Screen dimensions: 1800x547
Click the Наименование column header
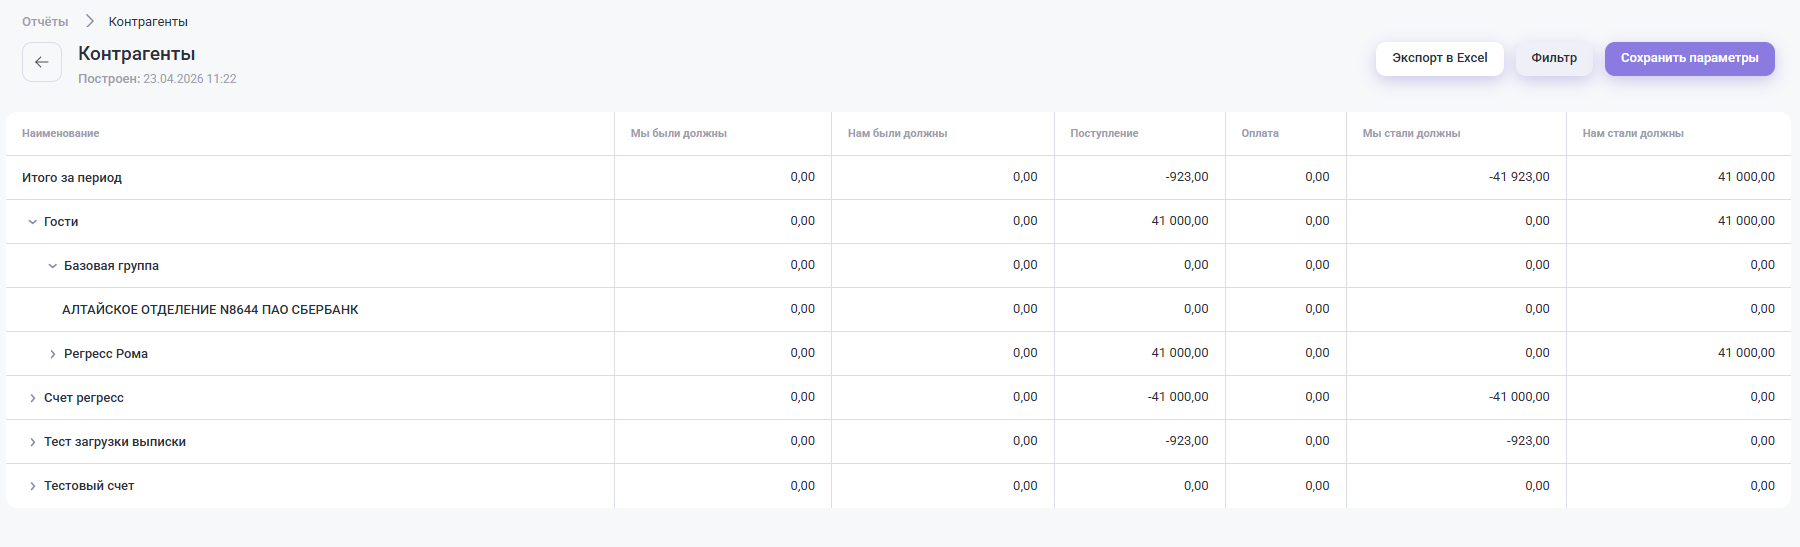click(x=61, y=133)
